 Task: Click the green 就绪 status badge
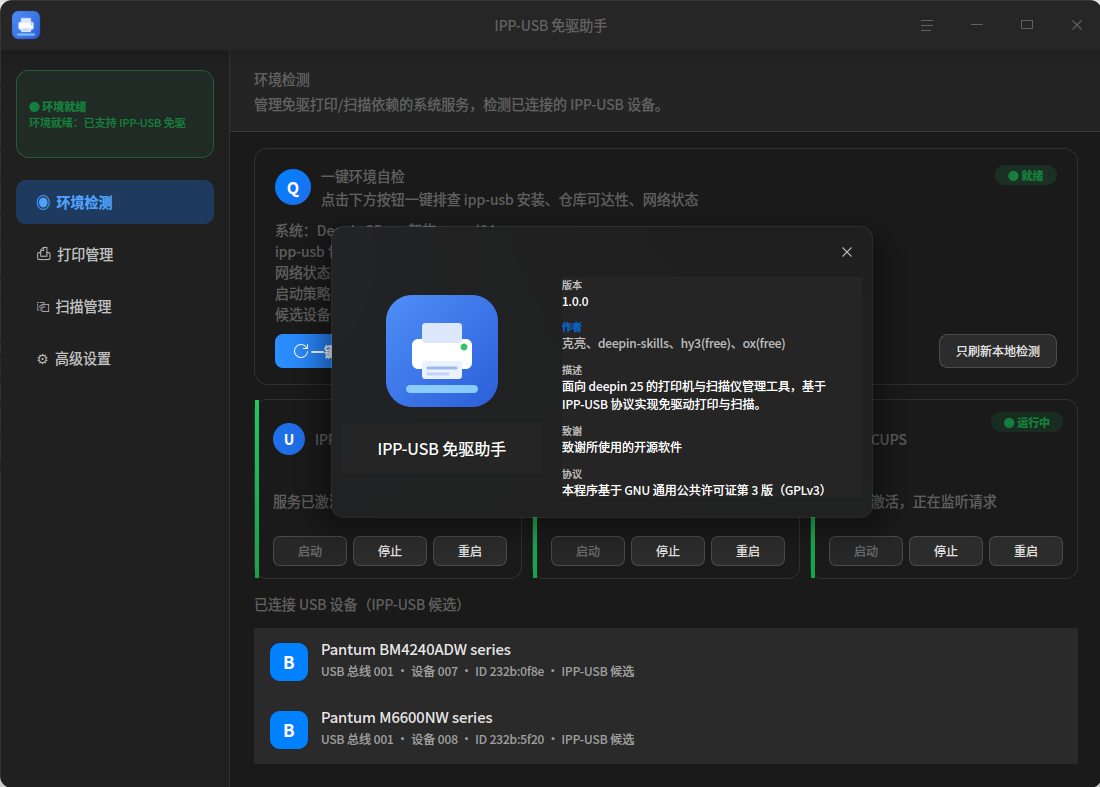(1026, 175)
